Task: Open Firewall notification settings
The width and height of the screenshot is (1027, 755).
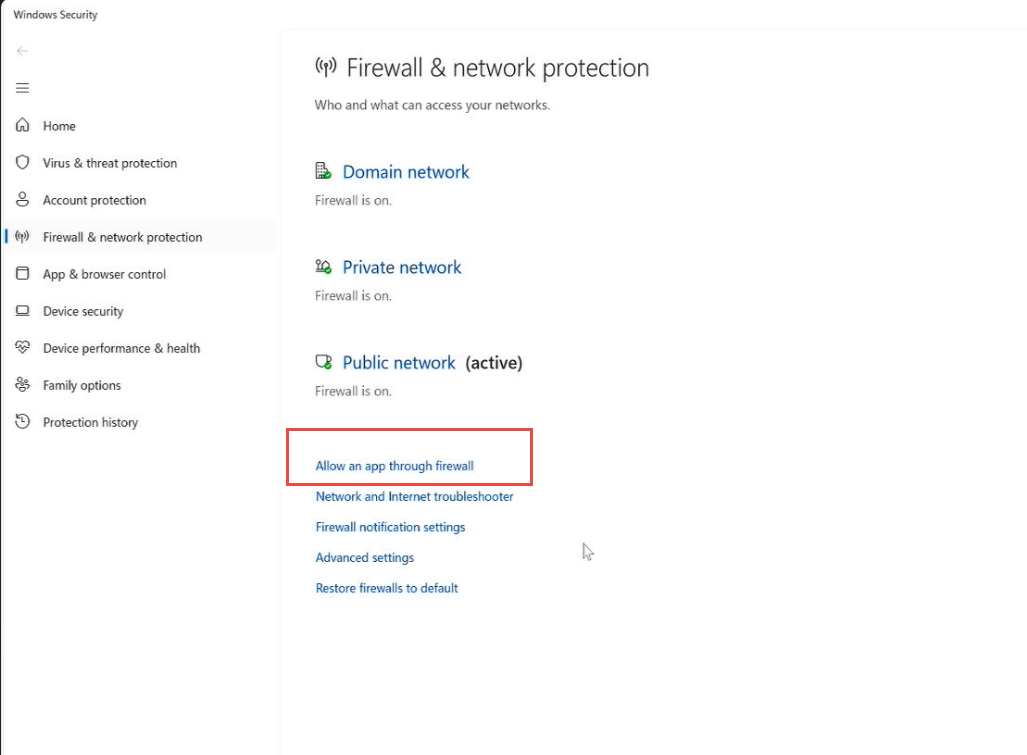Action: 390,527
